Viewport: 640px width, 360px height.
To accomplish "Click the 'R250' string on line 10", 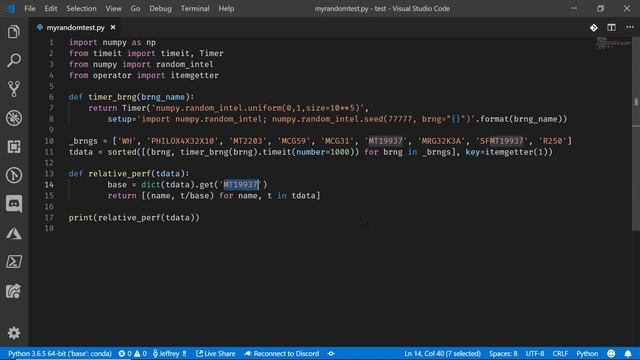I will tap(553, 141).
